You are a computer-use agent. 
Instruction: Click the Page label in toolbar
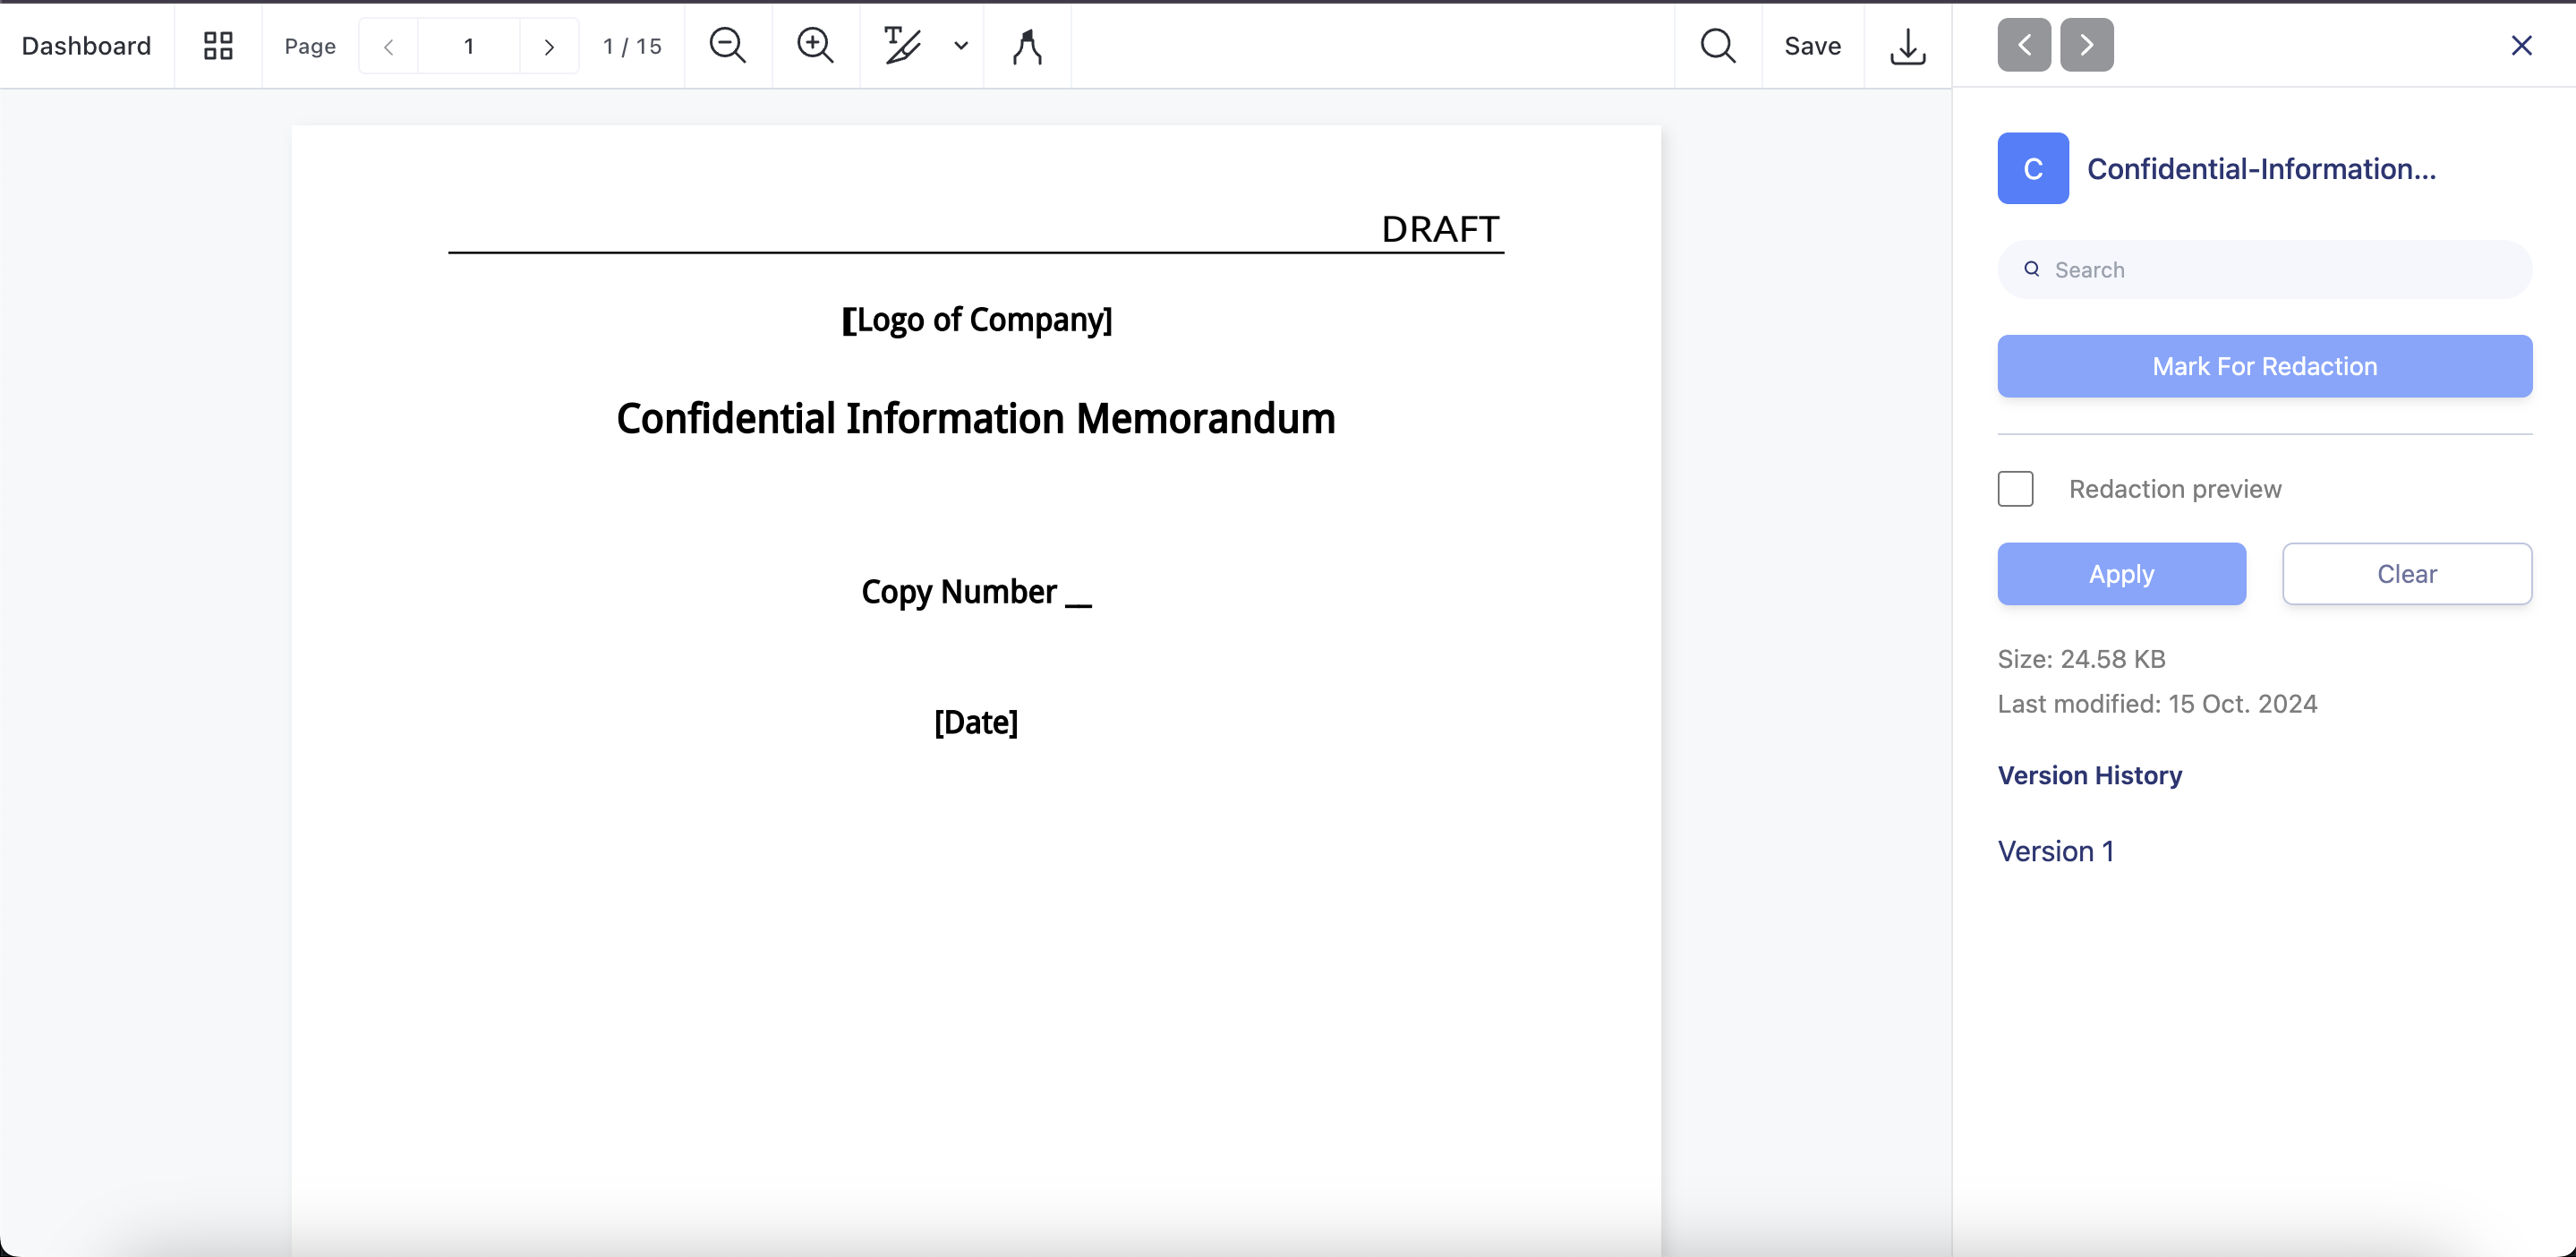pos(310,46)
